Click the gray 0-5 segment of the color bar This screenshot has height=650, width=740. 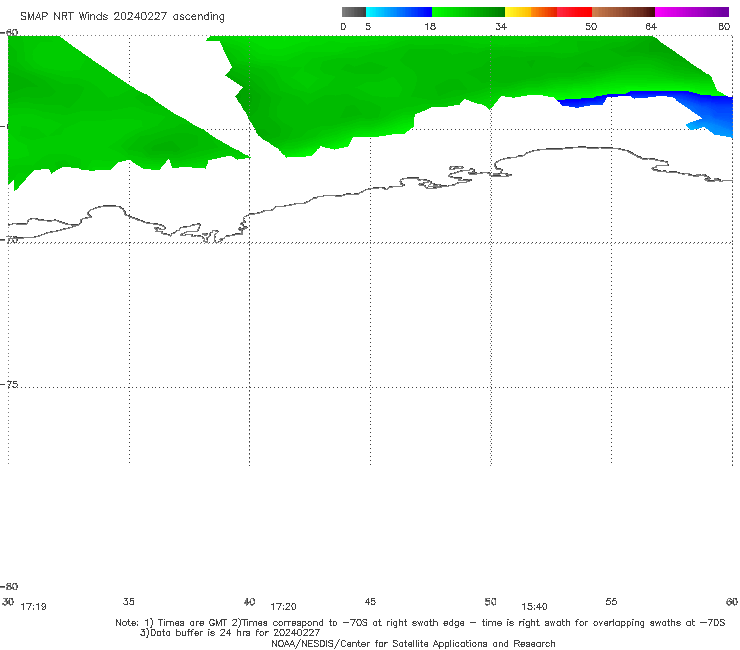(353, 12)
